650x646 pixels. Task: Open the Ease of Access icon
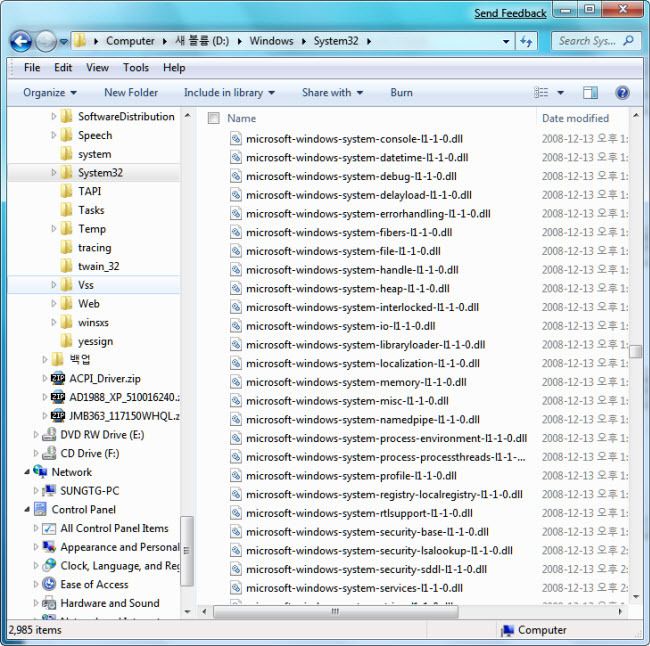[x=49, y=584]
